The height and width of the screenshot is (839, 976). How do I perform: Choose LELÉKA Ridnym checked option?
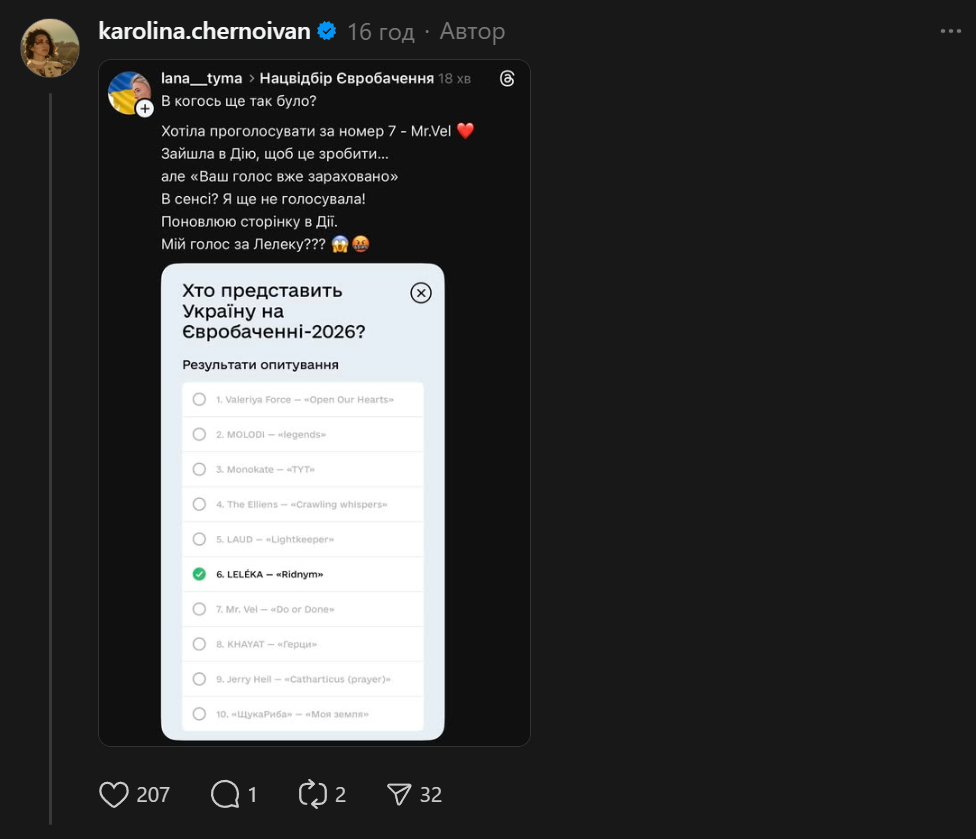pos(199,574)
